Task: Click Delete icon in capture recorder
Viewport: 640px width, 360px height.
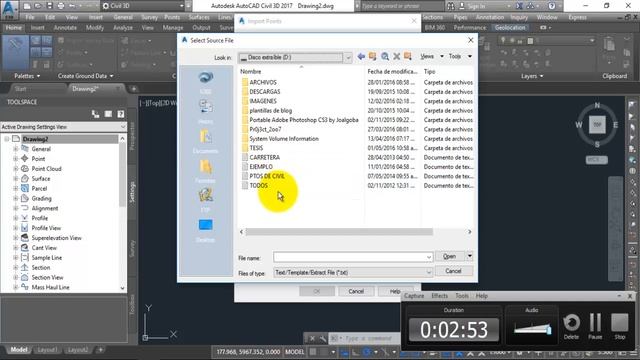Action: [x=571, y=327]
